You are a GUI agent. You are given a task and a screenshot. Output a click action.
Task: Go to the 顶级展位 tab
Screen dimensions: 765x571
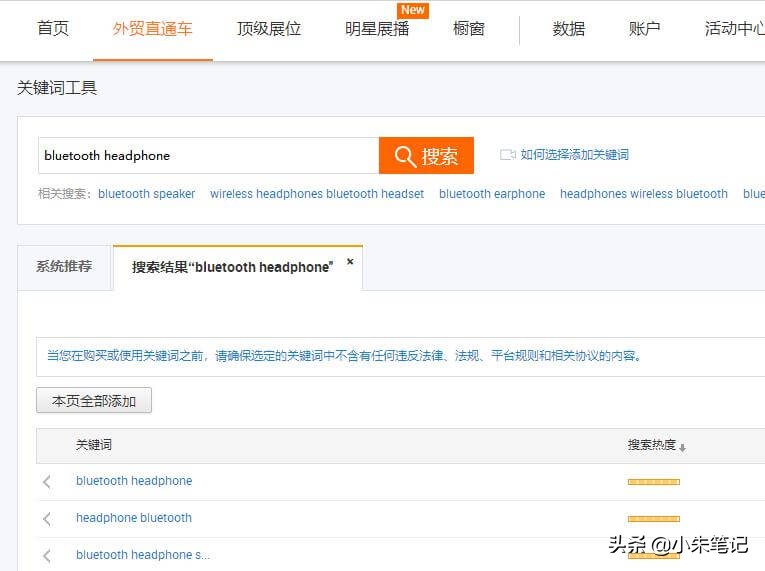pos(269,28)
